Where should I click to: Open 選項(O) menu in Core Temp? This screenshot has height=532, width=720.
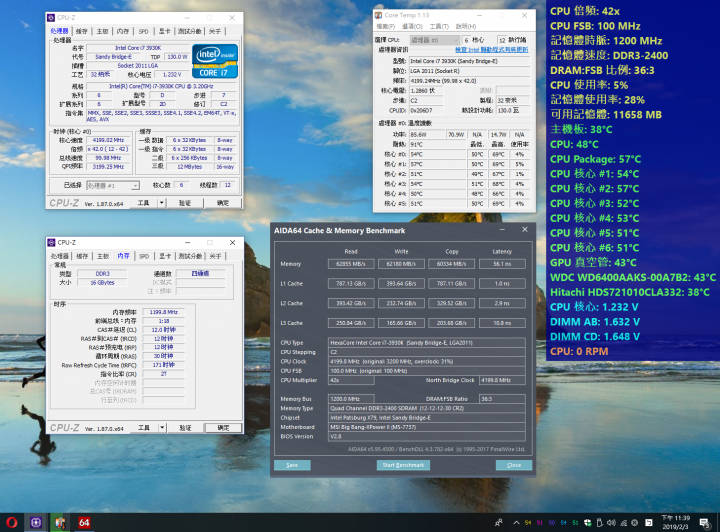(x=412, y=27)
